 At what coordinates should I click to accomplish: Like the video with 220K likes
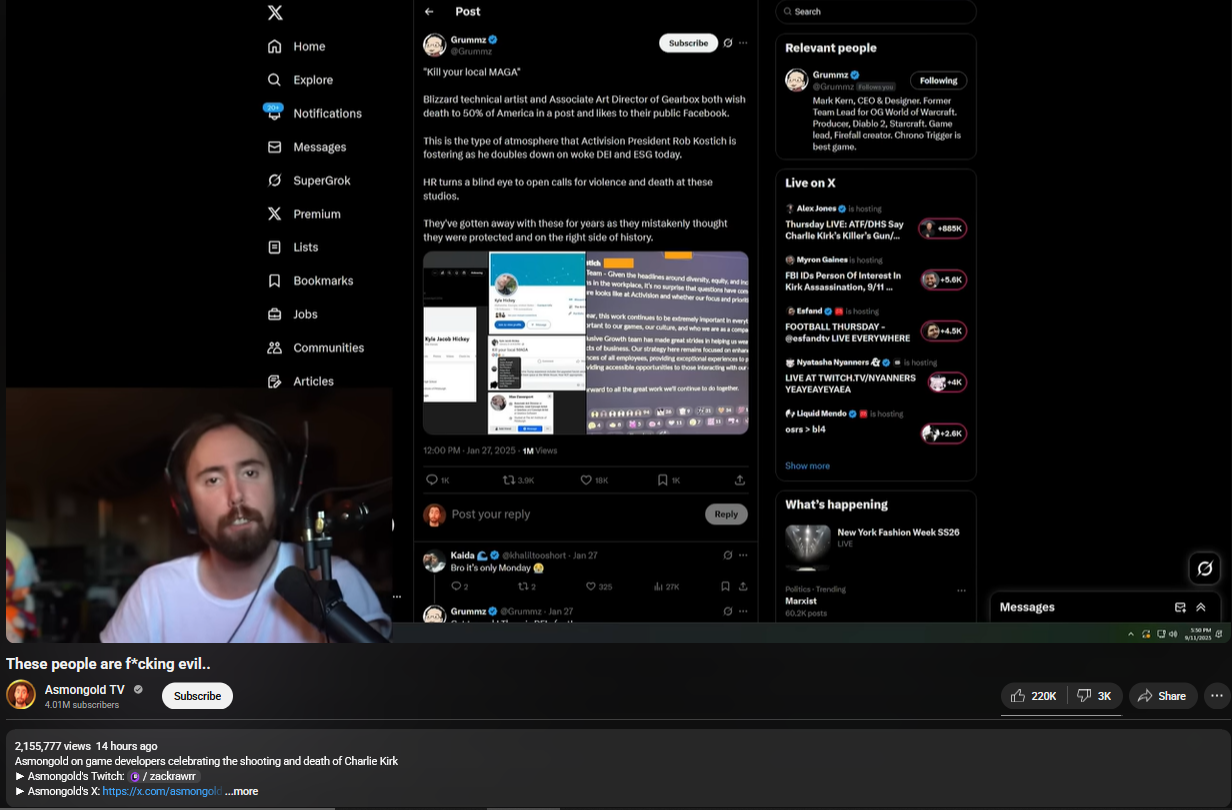[x=1034, y=696]
